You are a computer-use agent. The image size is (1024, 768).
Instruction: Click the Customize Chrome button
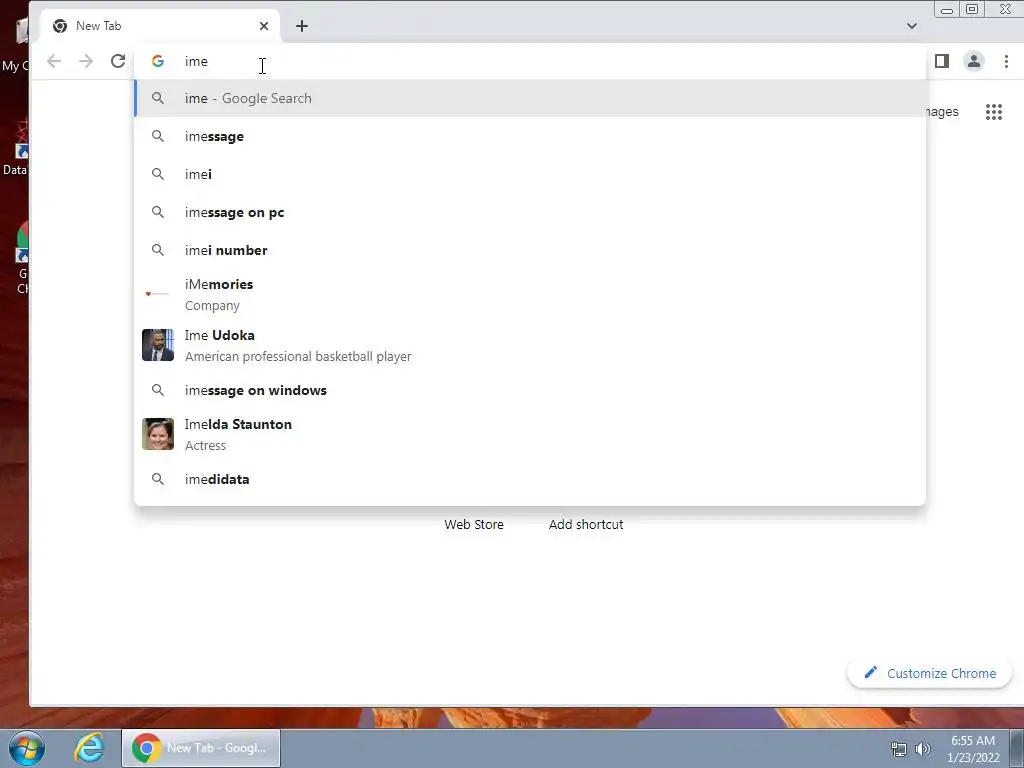tap(929, 673)
